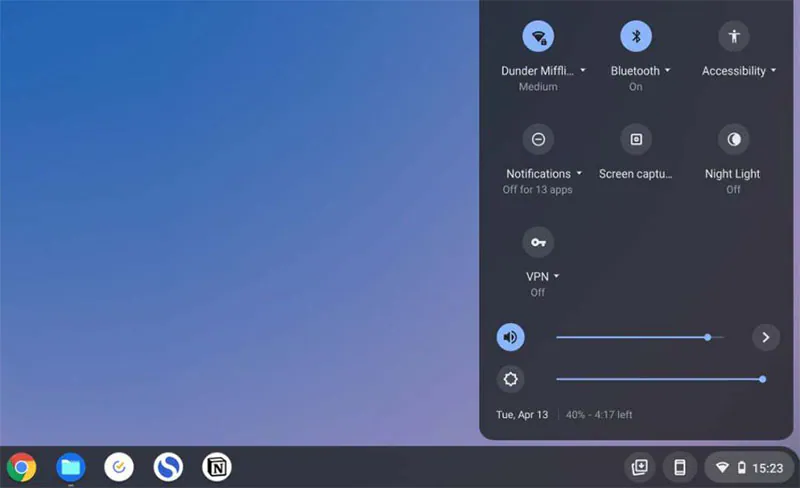Expand the Dunder Mifflin network dropdown

pos(583,71)
